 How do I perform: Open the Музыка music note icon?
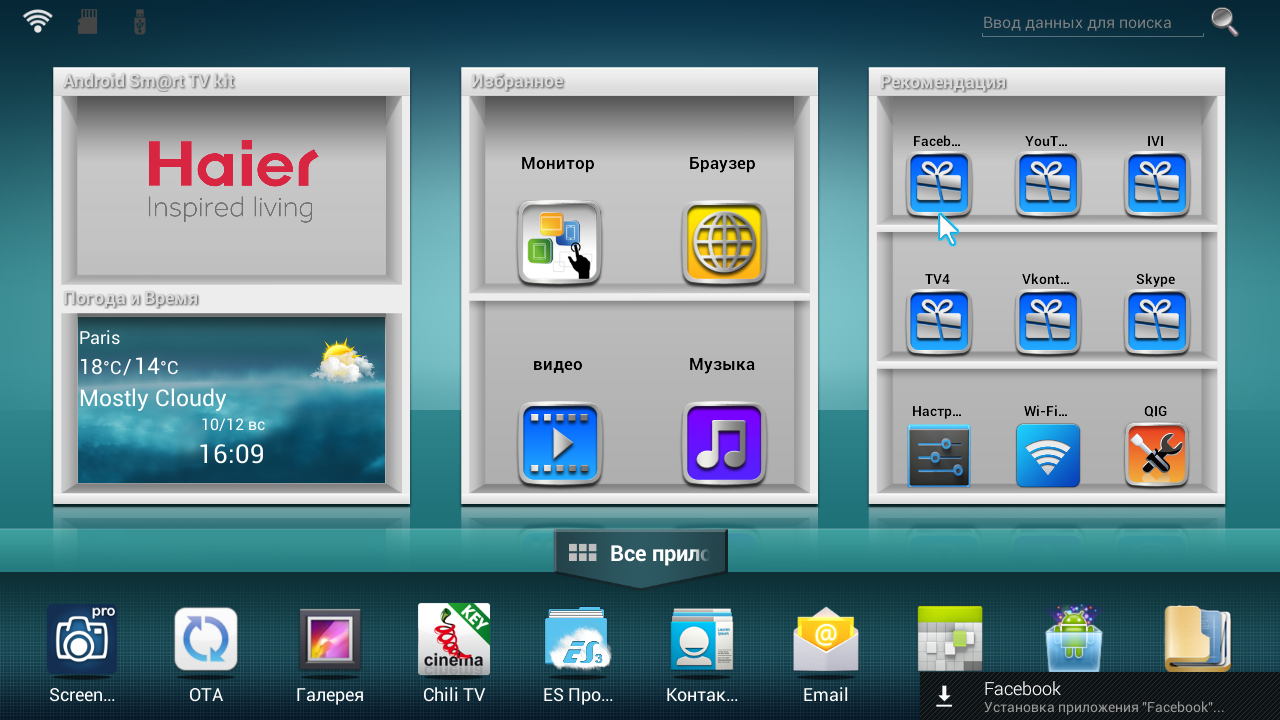pyautogui.click(x=723, y=444)
